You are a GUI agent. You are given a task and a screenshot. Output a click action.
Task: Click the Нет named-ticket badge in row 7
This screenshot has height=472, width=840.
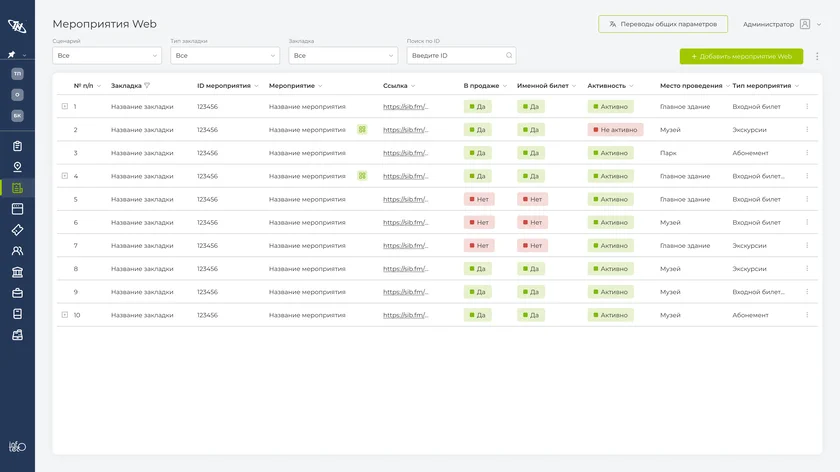532,245
